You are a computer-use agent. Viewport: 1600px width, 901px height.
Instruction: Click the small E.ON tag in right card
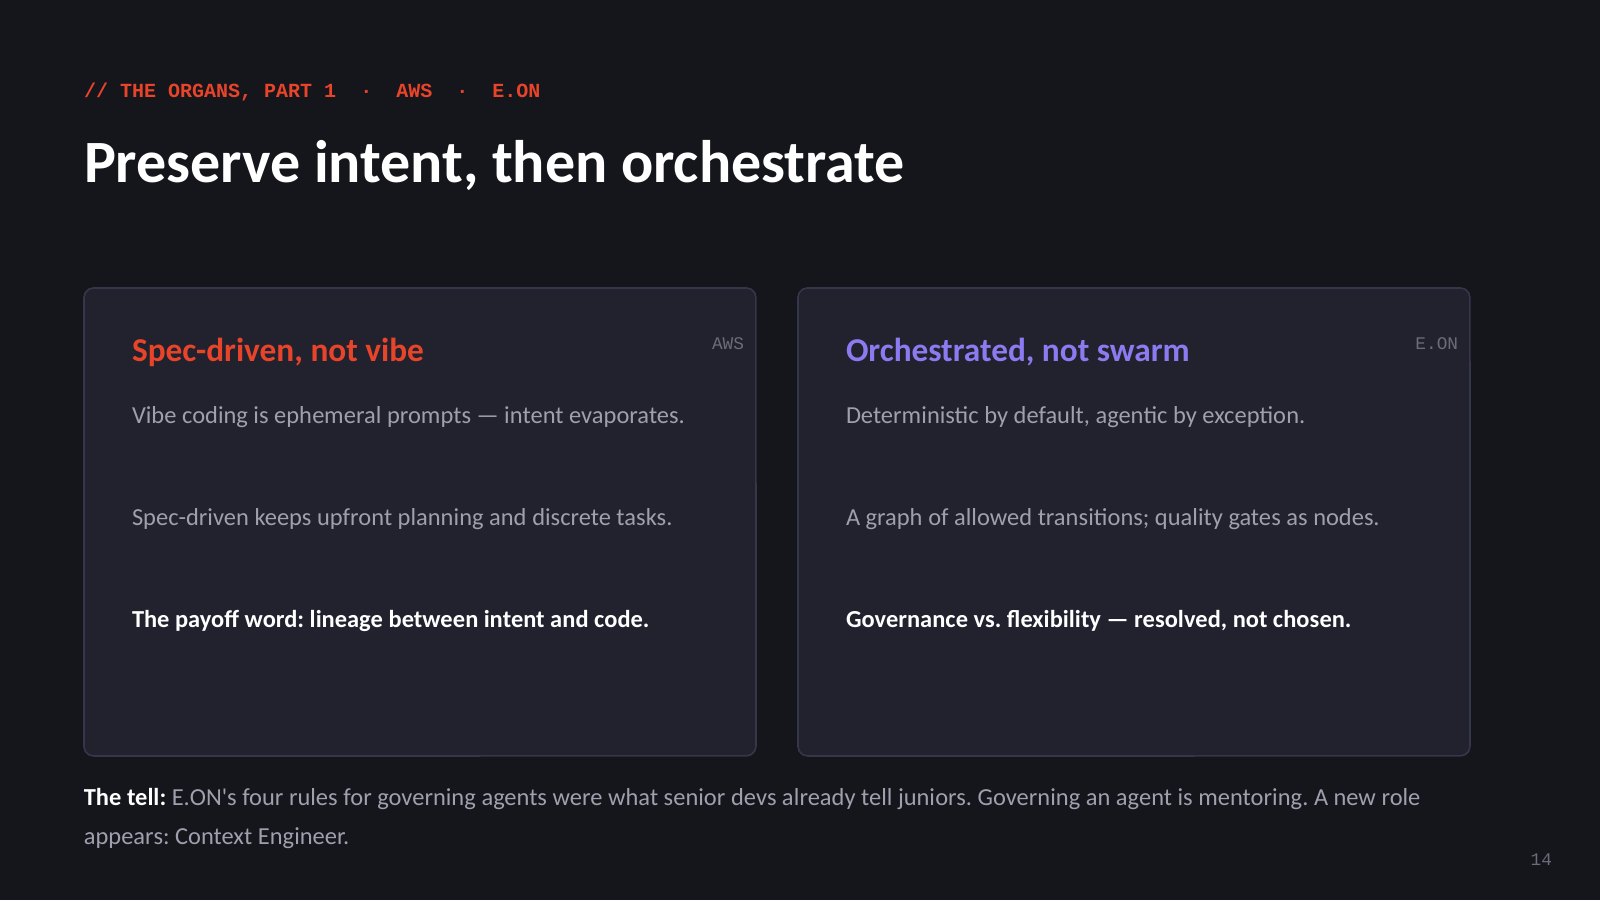pos(1436,344)
